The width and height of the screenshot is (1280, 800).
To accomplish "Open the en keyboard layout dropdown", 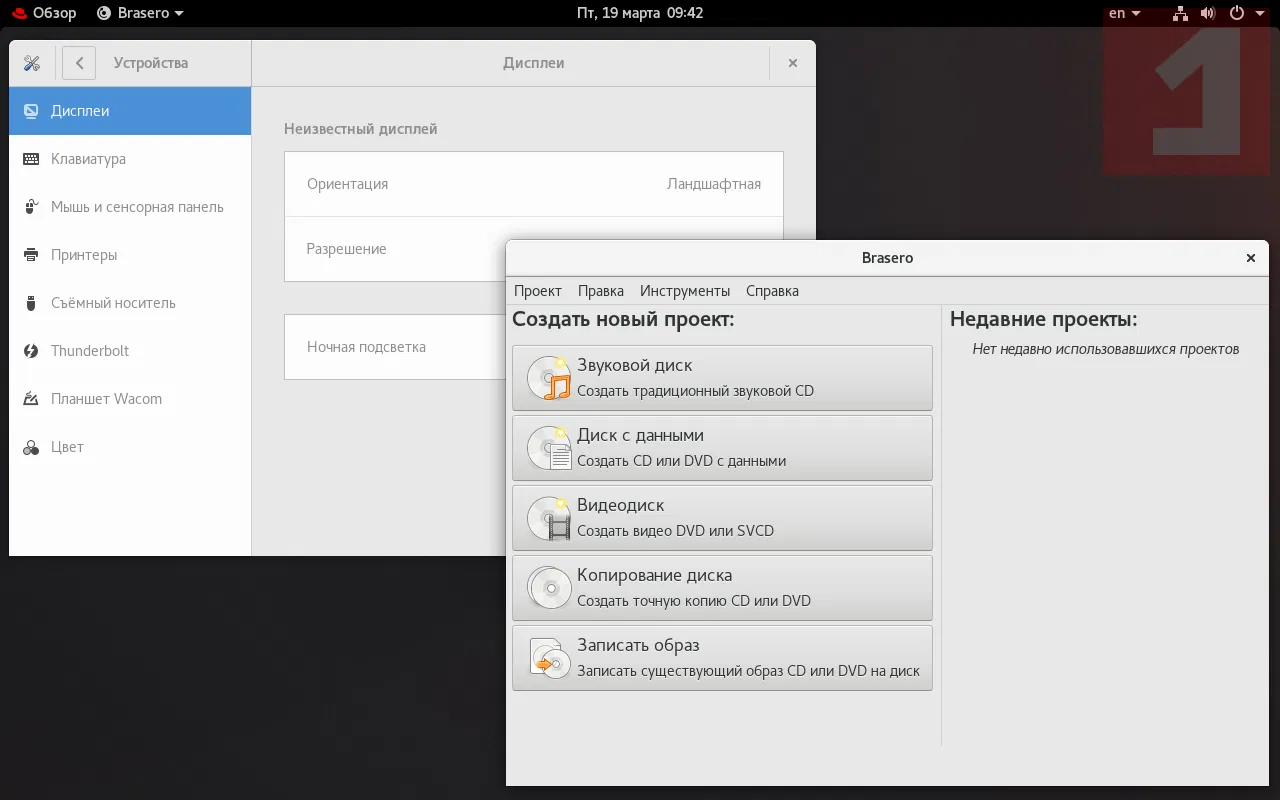I will pyautogui.click(x=1125, y=13).
